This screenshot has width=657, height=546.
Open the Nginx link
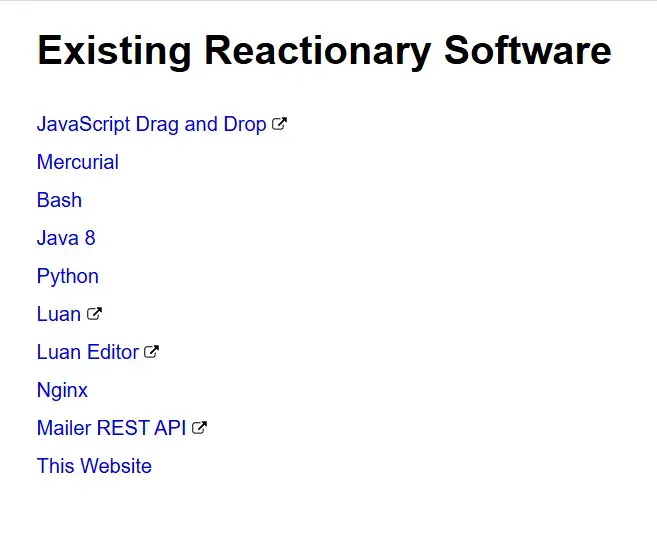(x=62, y=390)
